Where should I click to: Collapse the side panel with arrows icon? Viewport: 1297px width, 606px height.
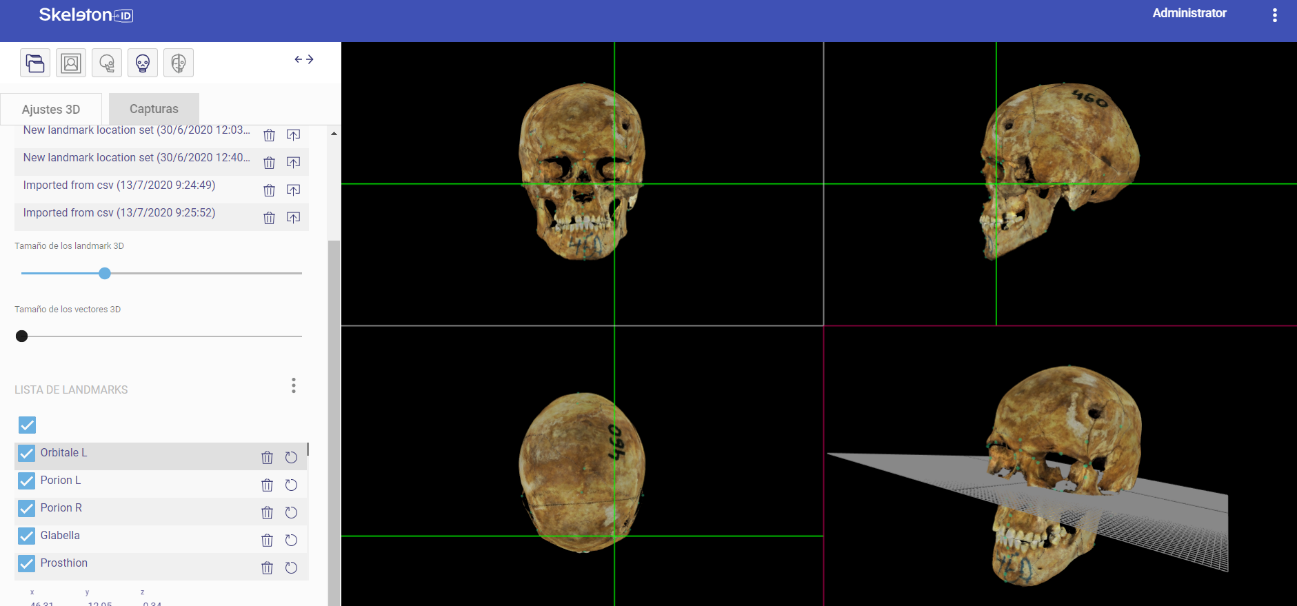point(304,60)
